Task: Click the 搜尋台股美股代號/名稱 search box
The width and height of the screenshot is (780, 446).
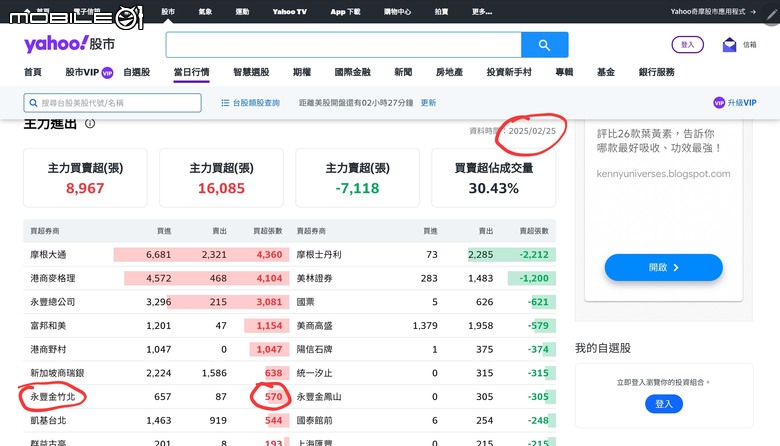Action: (112, 103)
